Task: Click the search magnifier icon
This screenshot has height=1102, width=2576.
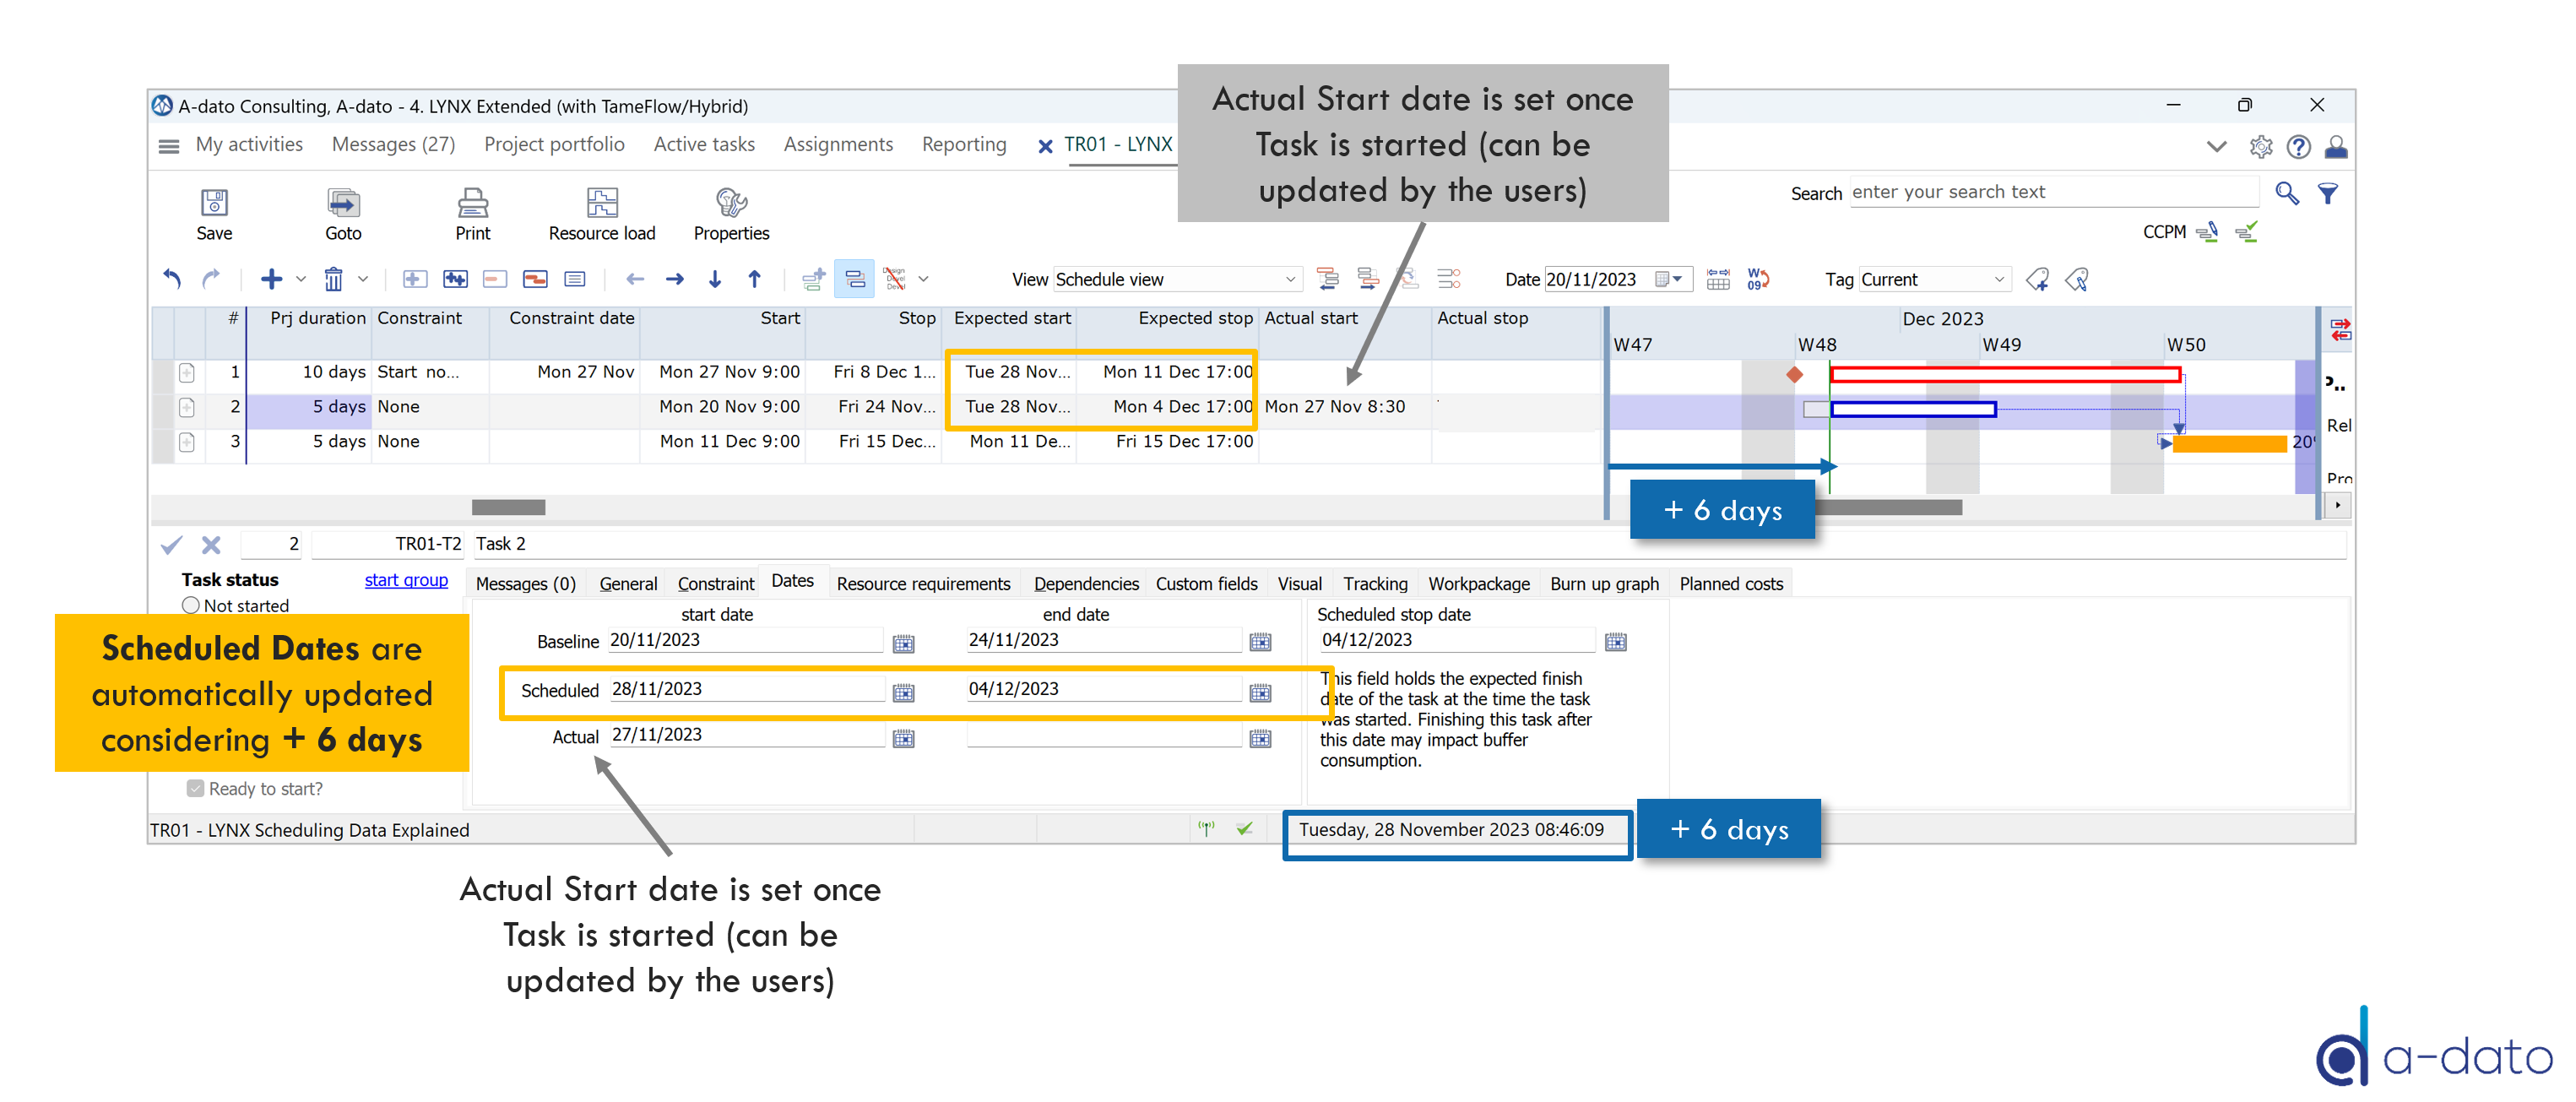Action: click(2287, 193)
